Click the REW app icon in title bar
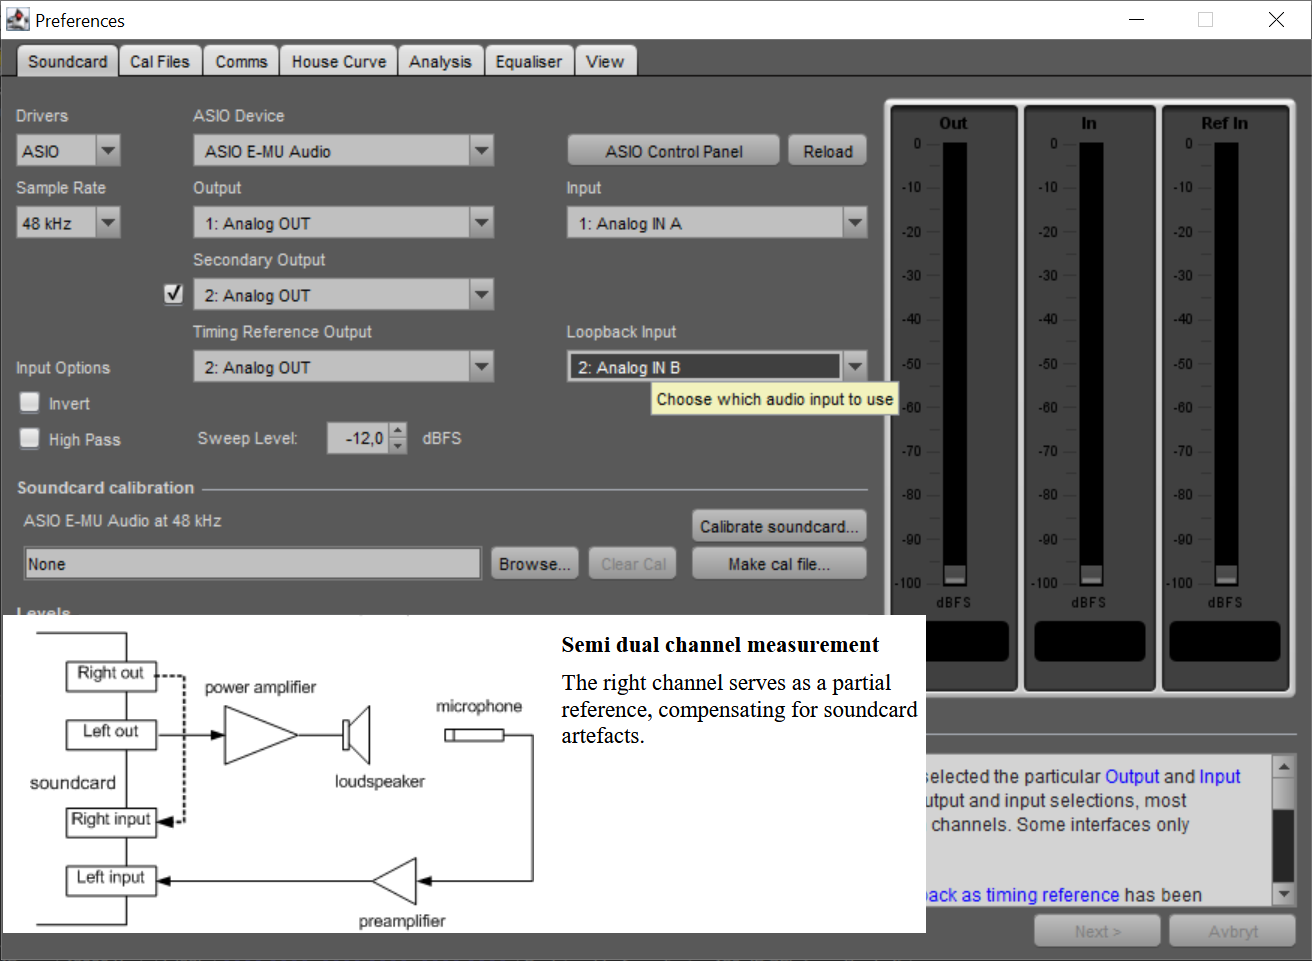Image resolution: width=1312 pixels, height=961 pixels. pyautogui.click(x=17, y=19)
